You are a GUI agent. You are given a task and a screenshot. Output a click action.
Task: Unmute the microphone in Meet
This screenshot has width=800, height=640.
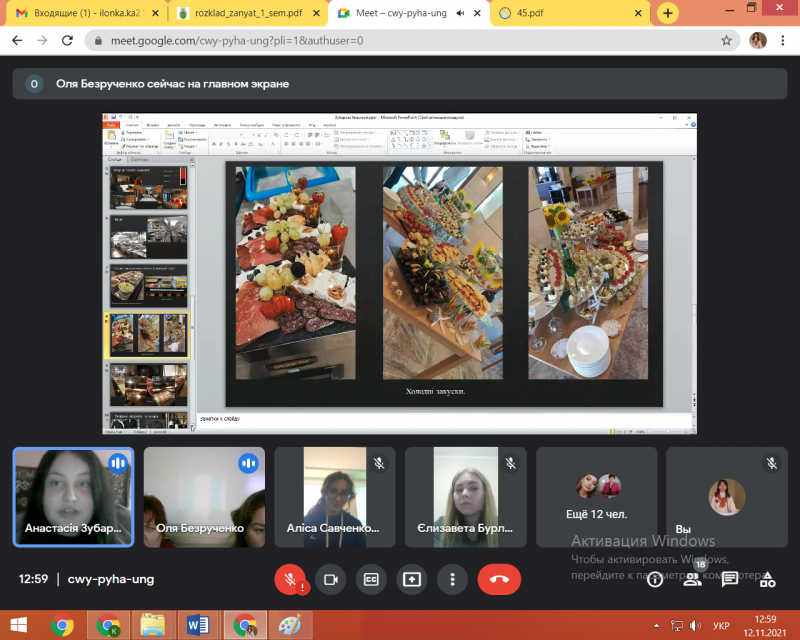[290, 579]
